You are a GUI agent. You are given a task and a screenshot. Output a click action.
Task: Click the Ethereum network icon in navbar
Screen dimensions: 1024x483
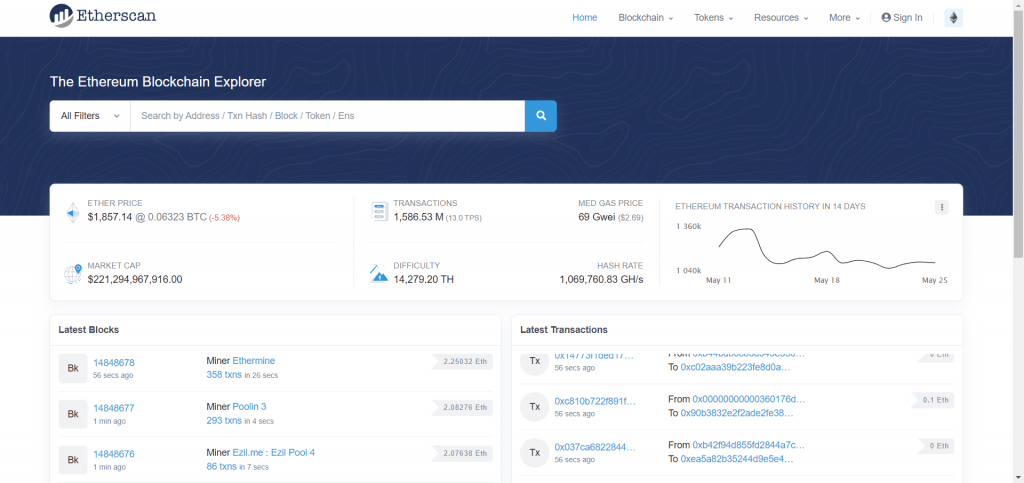(953, 18)
